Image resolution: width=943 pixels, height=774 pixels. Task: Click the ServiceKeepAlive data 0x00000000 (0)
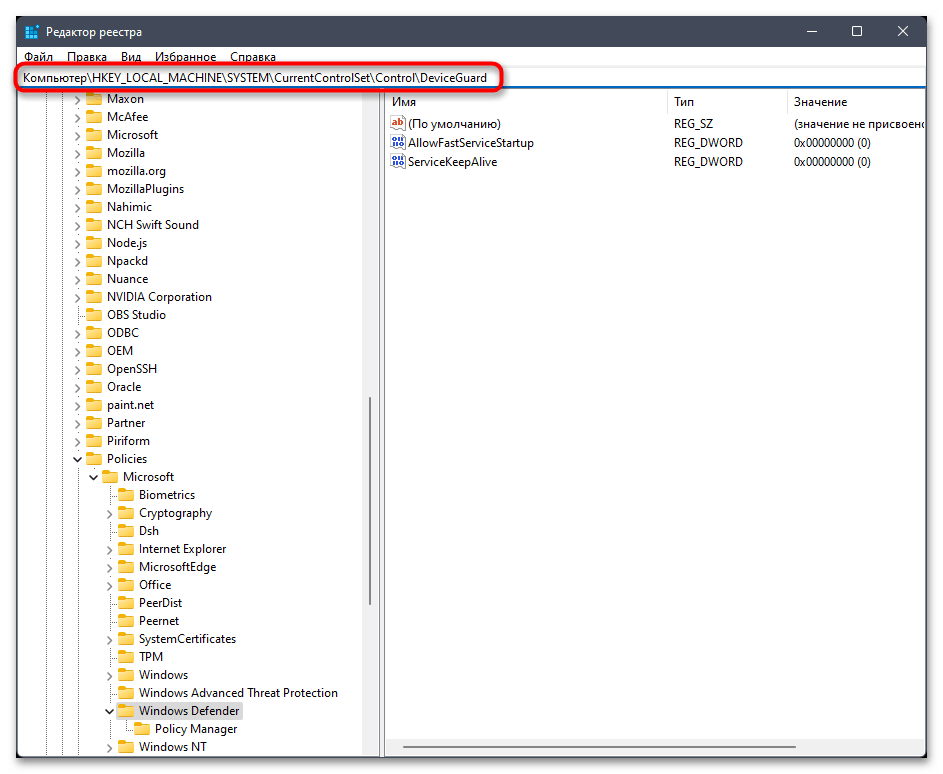832,161
